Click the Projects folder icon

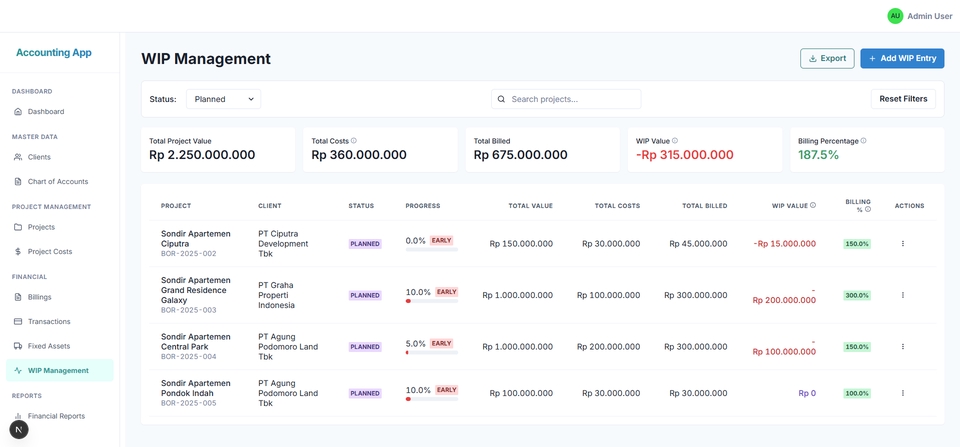(x=18, y=227)
